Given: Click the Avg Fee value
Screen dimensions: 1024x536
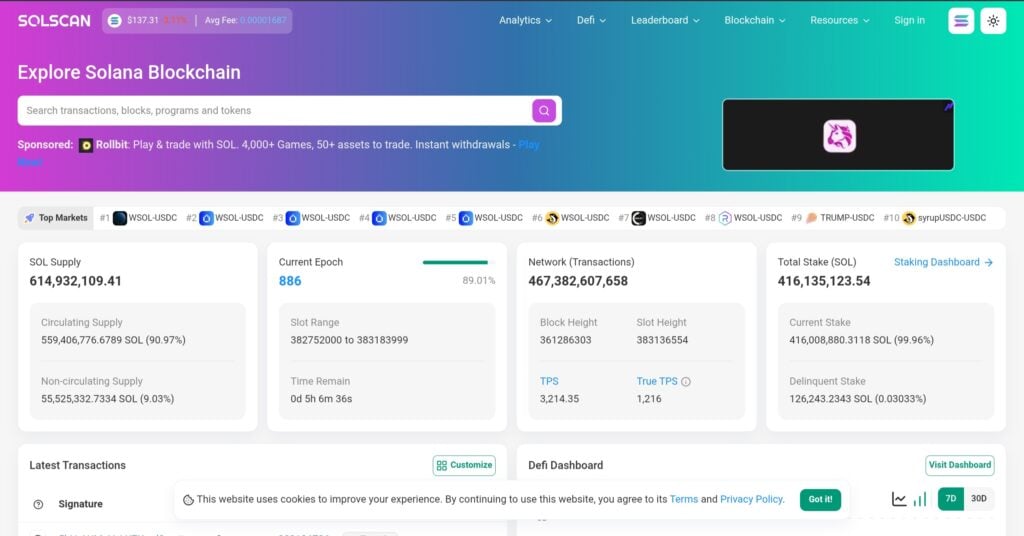Looking at the screenshot, I should tap(263, 21).
